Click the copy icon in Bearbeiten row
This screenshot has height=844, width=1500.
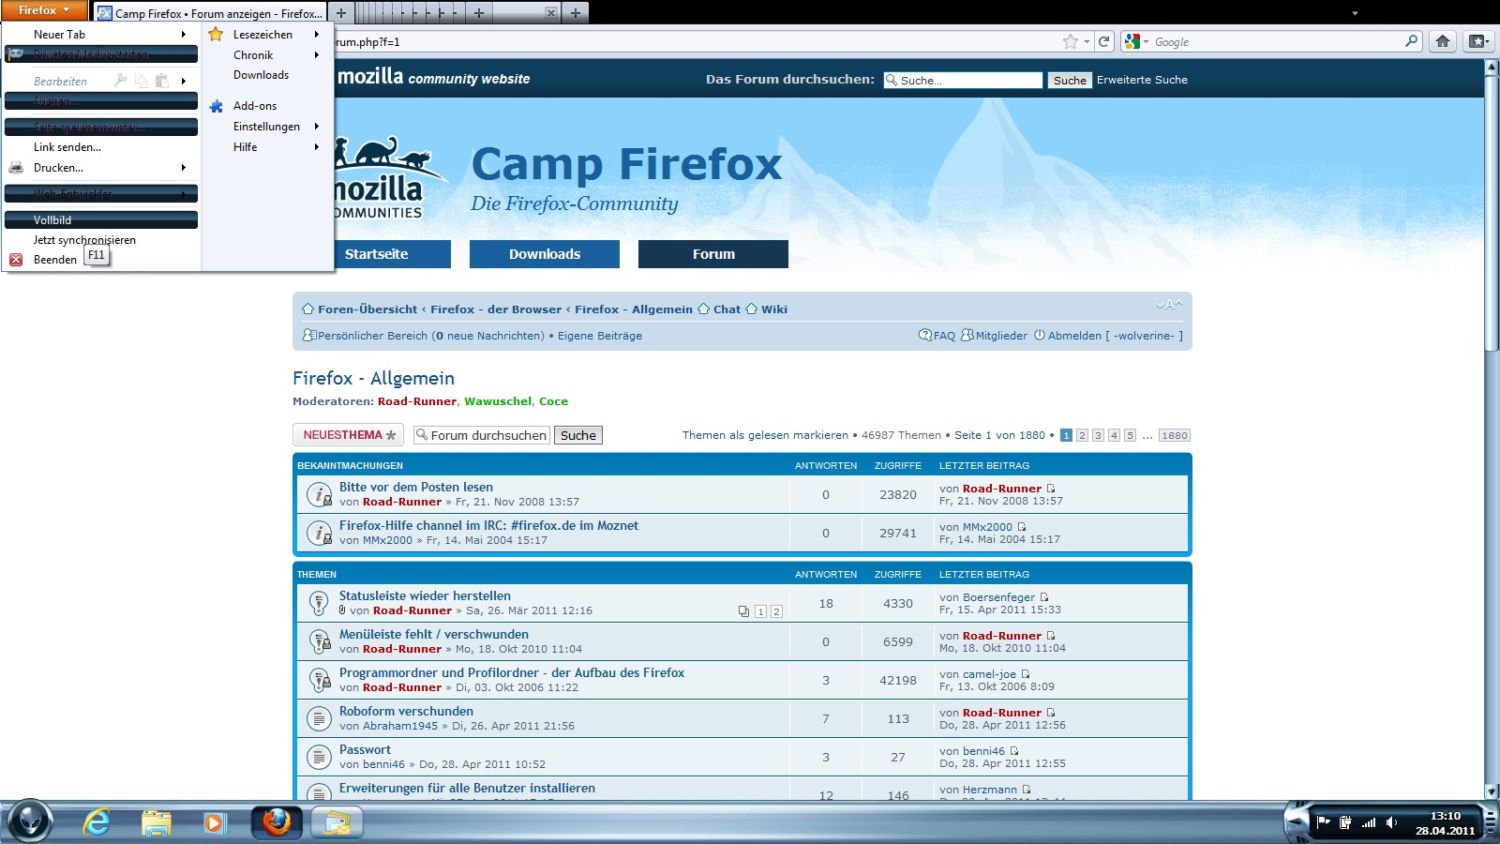(141, 80)
